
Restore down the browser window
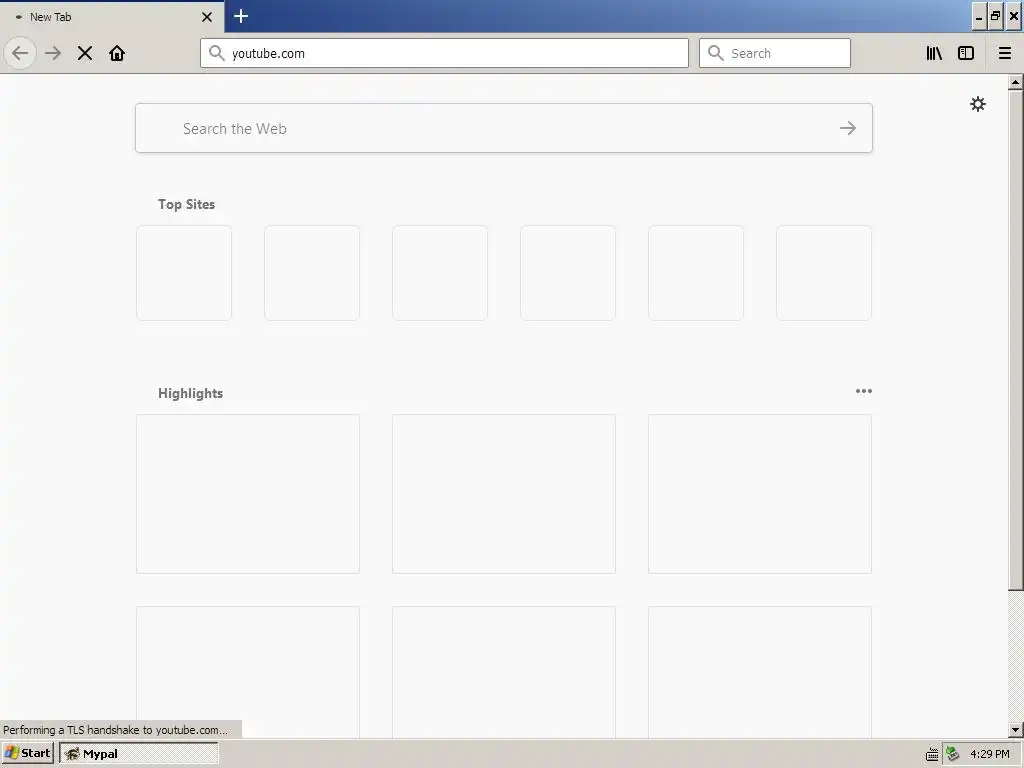click(995, 16)
